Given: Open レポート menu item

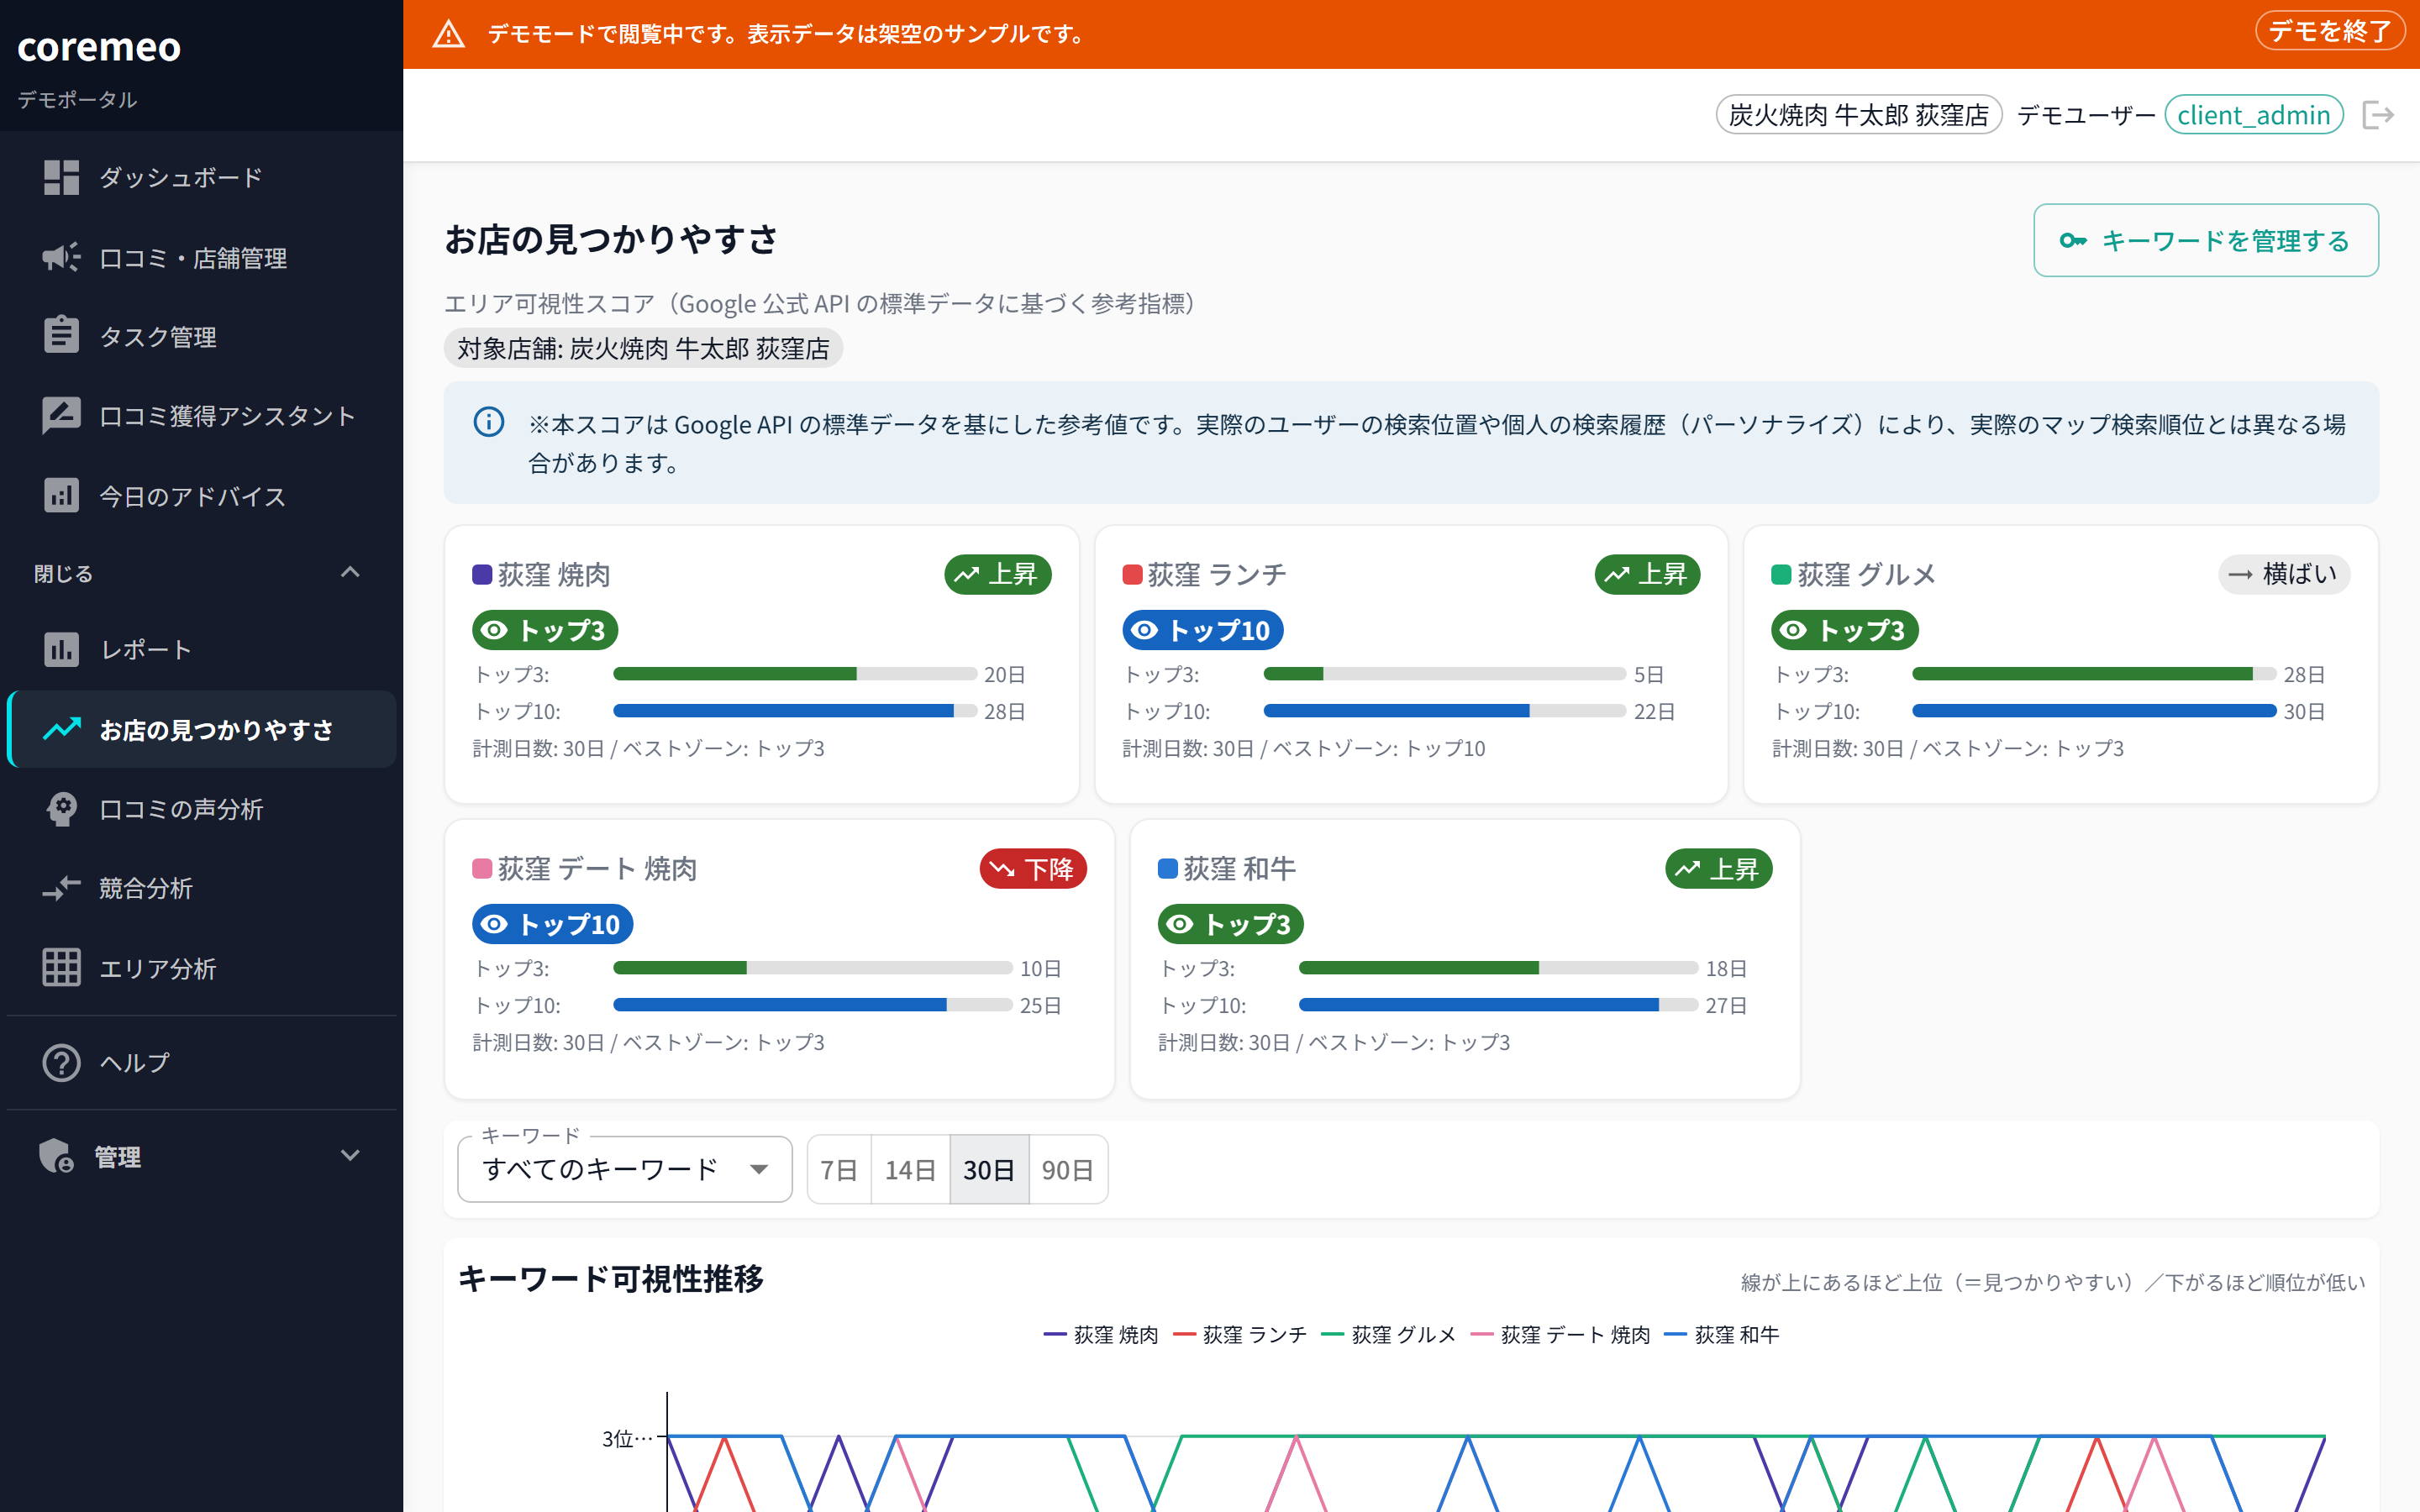Looking at the screenshot, I should tap(202, 649).
